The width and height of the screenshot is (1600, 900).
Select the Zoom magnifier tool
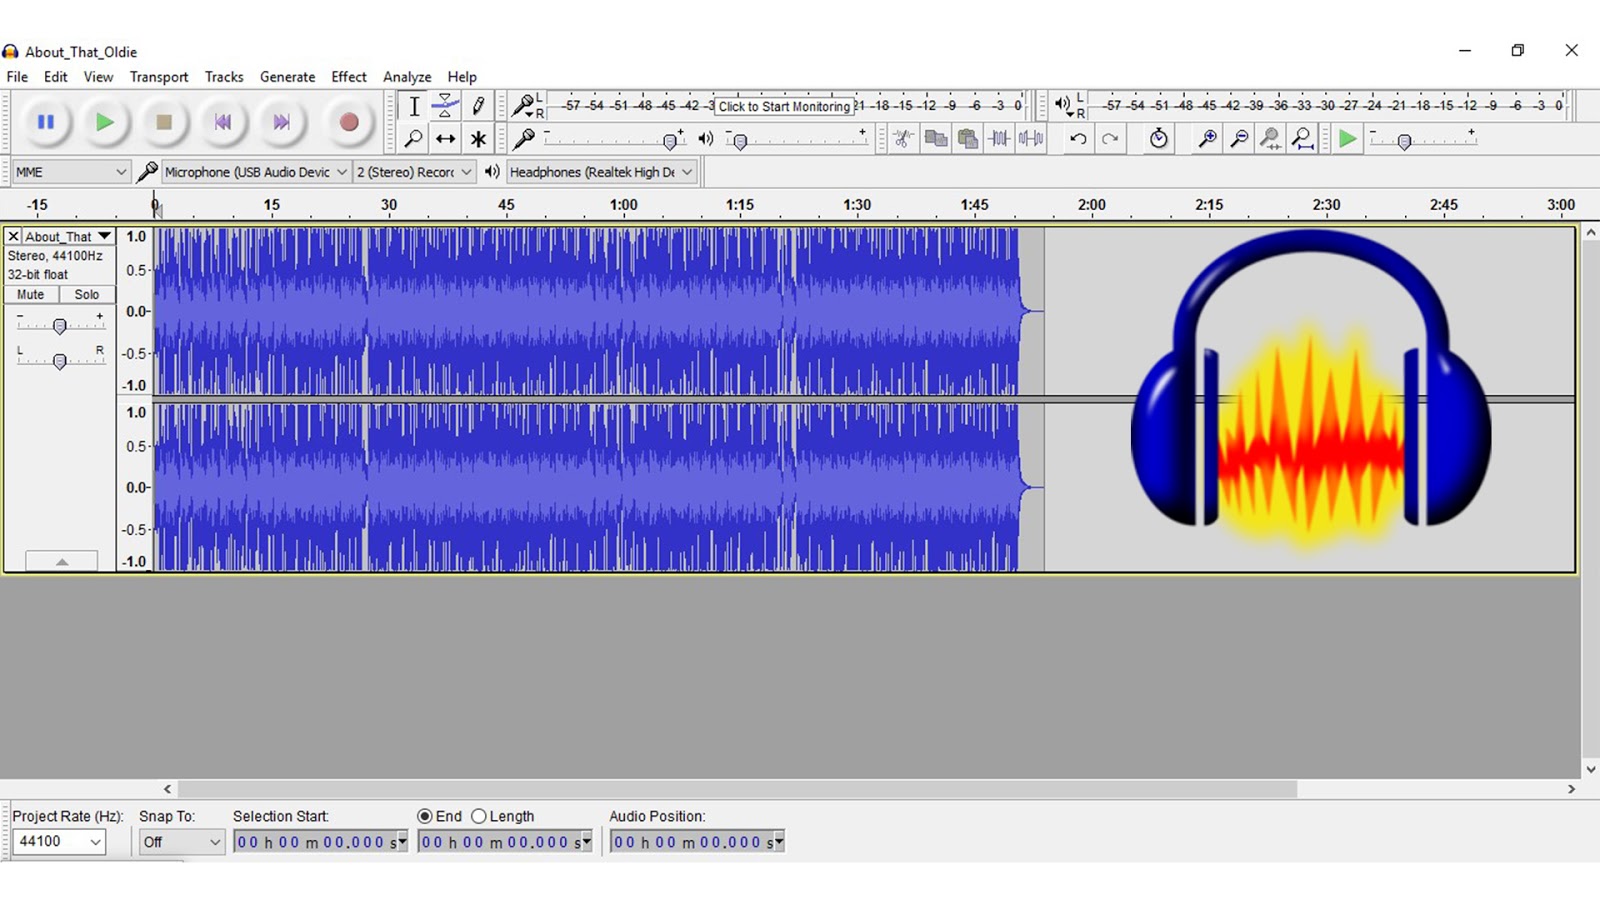click(x=414, y=139)
